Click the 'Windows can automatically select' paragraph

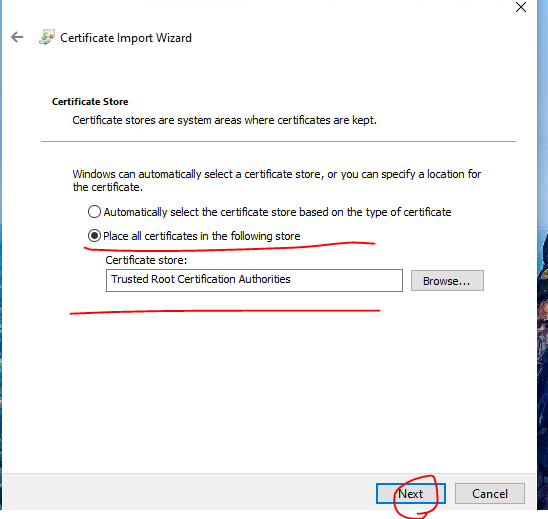click(x=276, y=180)
